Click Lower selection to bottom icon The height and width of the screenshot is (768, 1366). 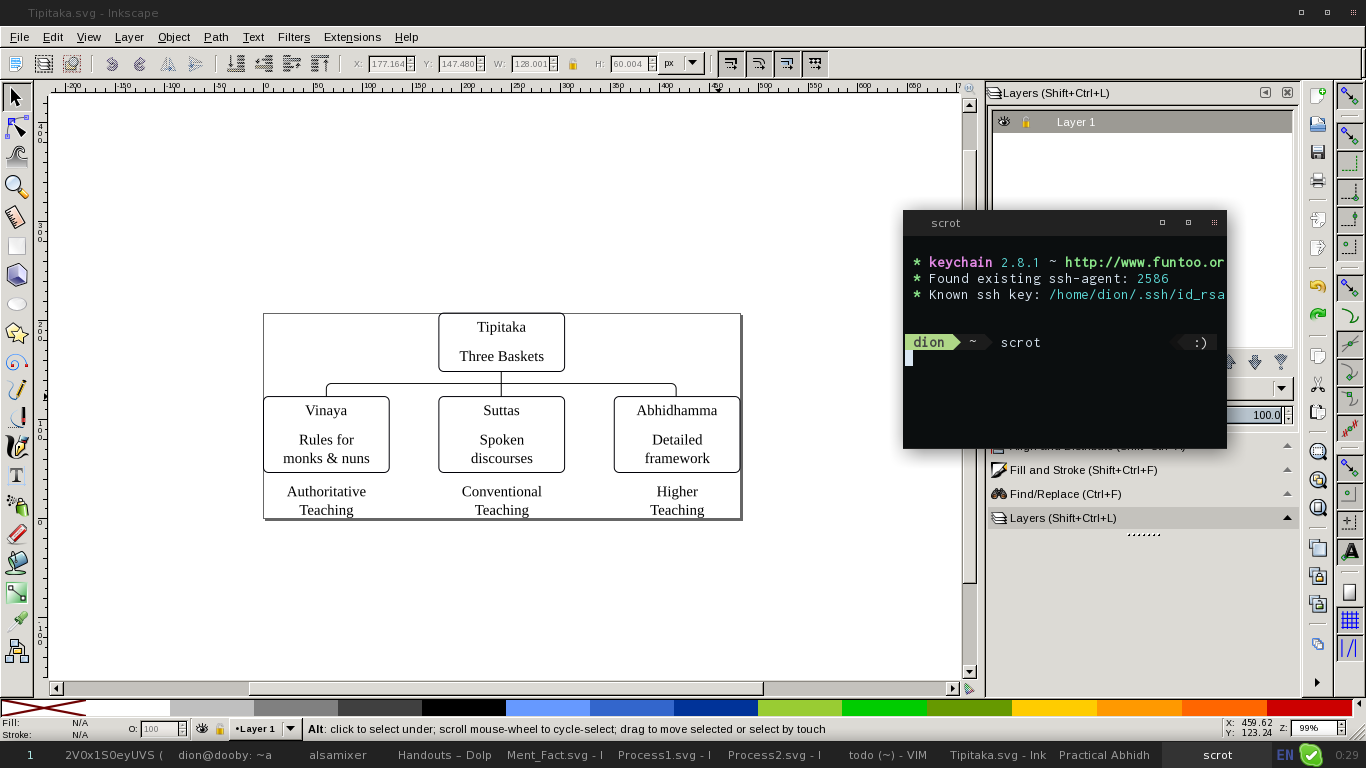[x=236, y=64]
